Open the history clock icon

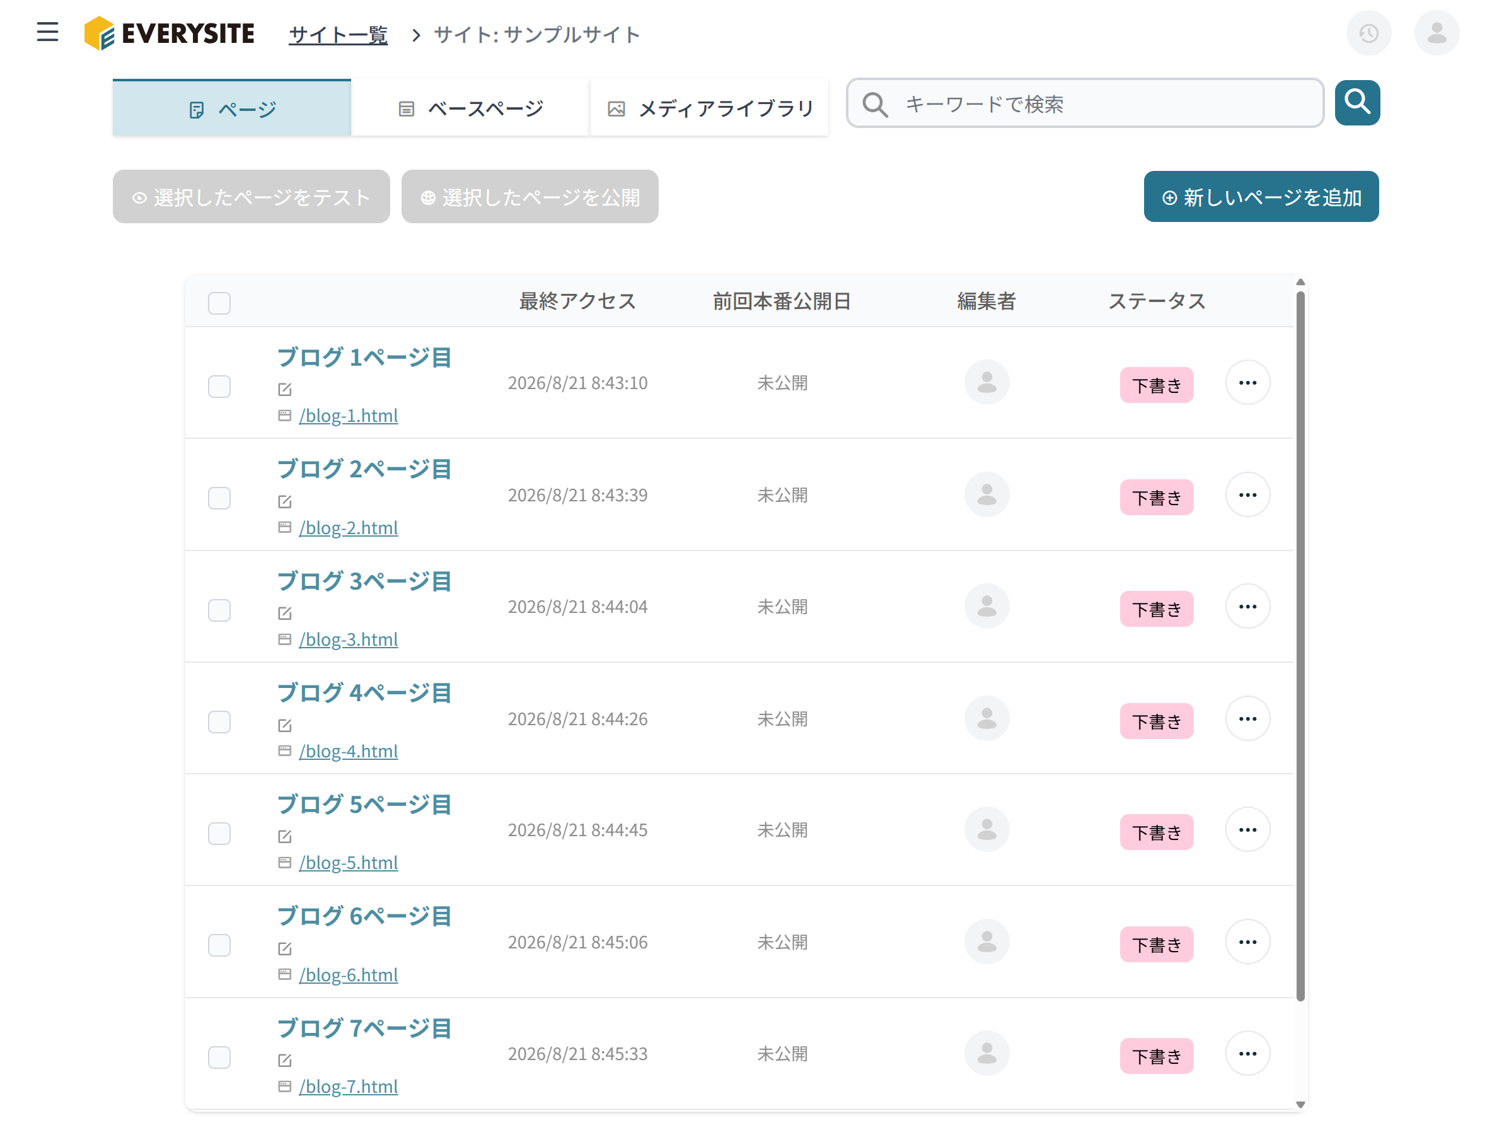(1368, 34)
